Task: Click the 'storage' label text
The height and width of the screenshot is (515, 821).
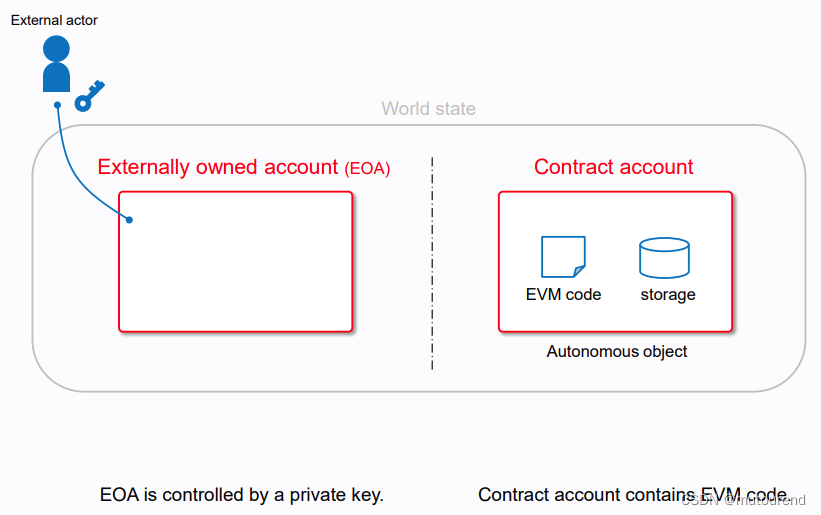Action: 668,294
